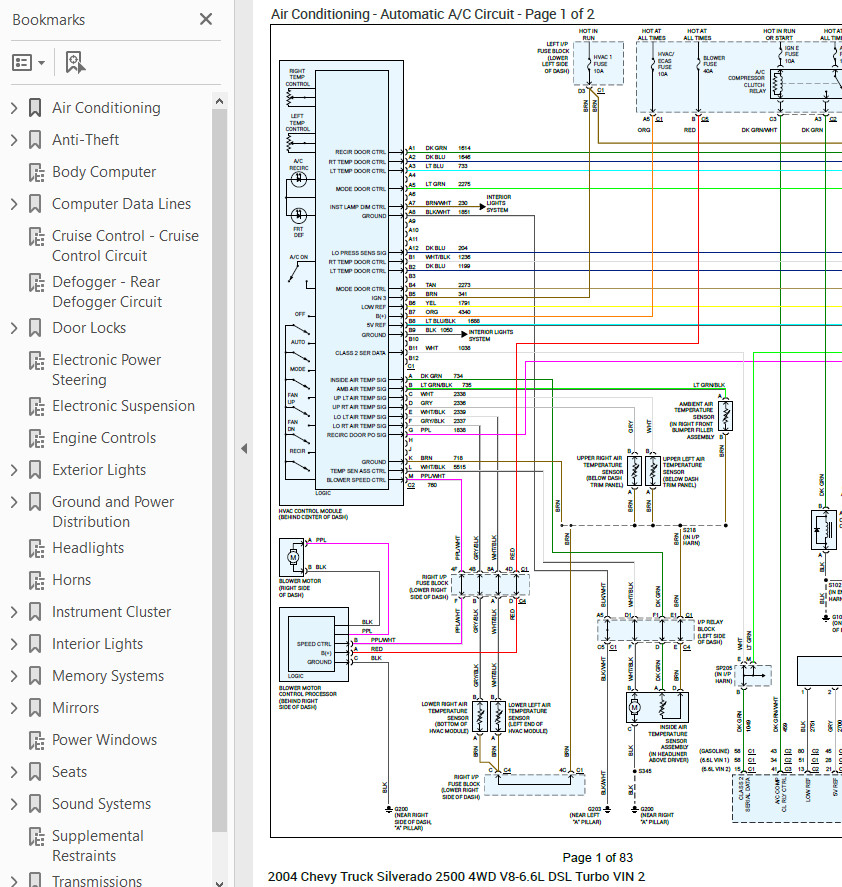This screenshot has width=842, height=887.
Task: Click the bookmark icon beside Air Conditioning
Action: pos(34,107)
